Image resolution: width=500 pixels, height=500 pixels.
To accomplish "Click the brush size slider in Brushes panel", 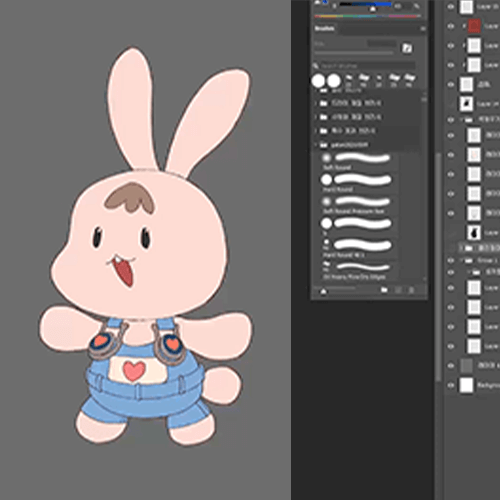I will click(354, 53).
